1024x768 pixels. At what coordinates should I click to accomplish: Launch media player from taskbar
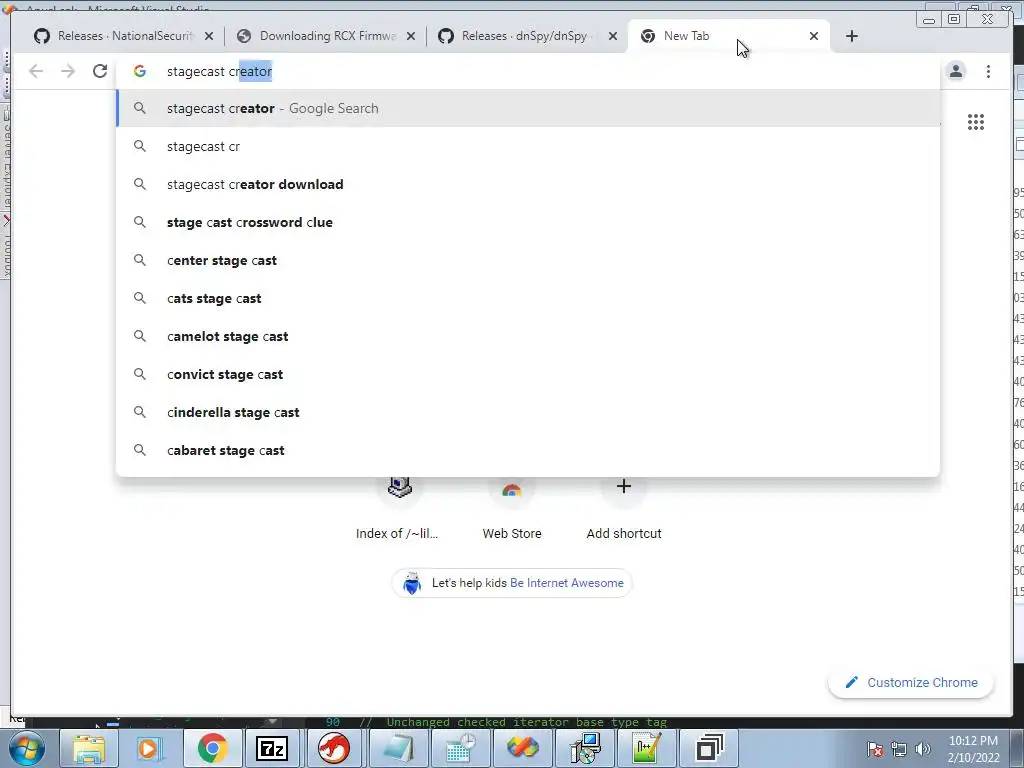149,748
